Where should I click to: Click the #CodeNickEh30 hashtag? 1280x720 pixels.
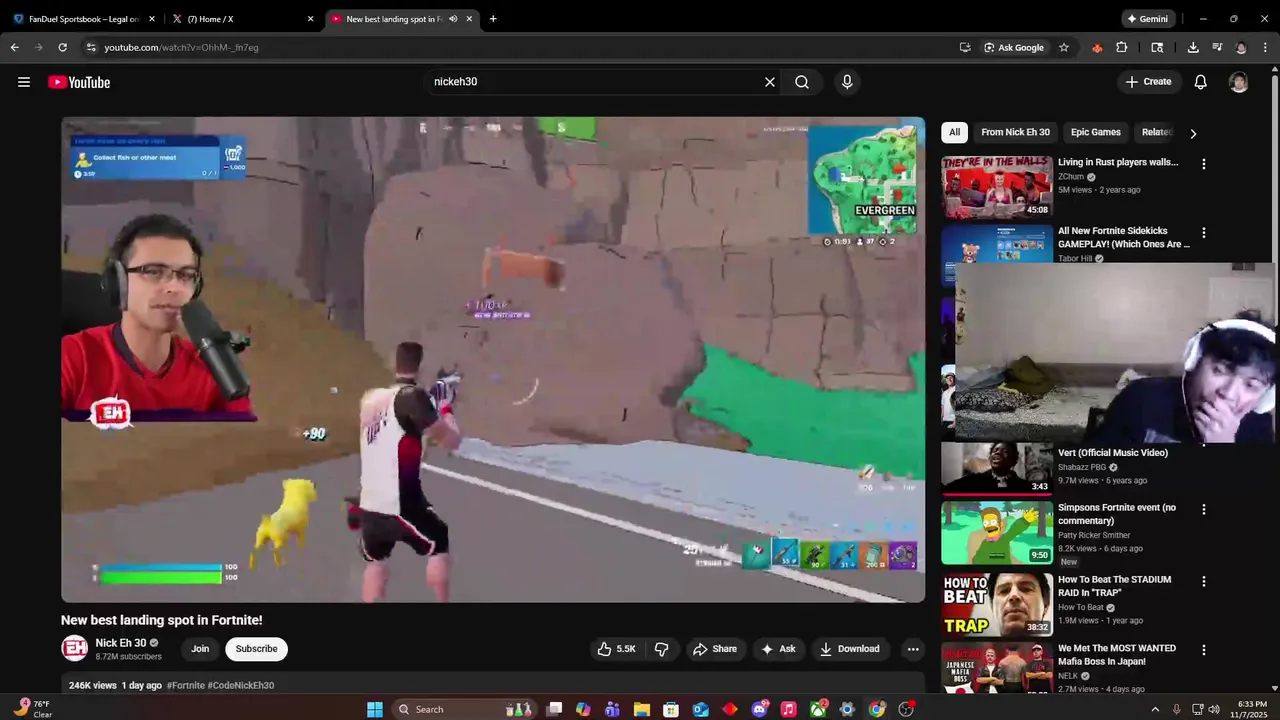241,686
